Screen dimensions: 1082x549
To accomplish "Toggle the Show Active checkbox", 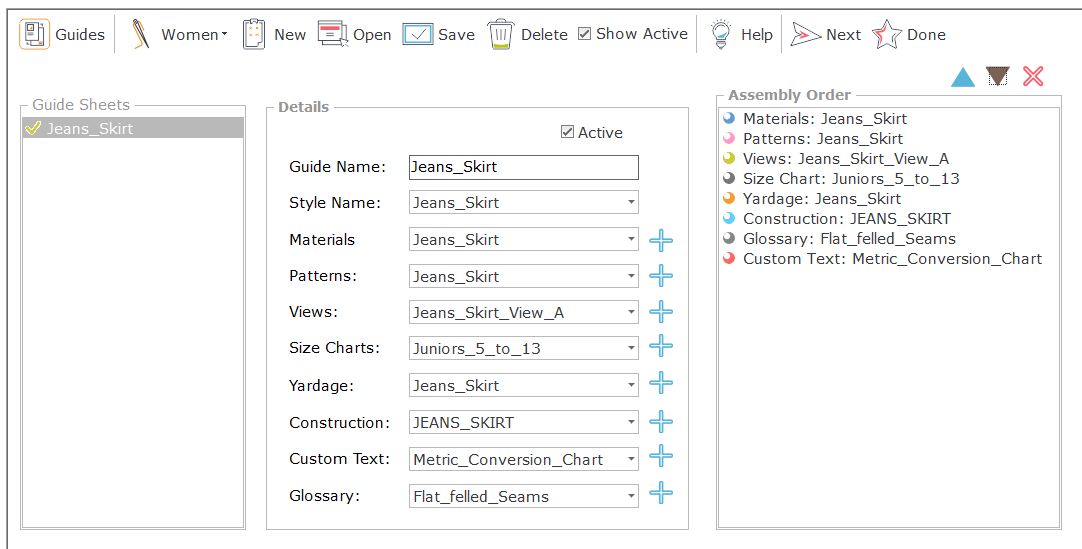I will [585, 34].
